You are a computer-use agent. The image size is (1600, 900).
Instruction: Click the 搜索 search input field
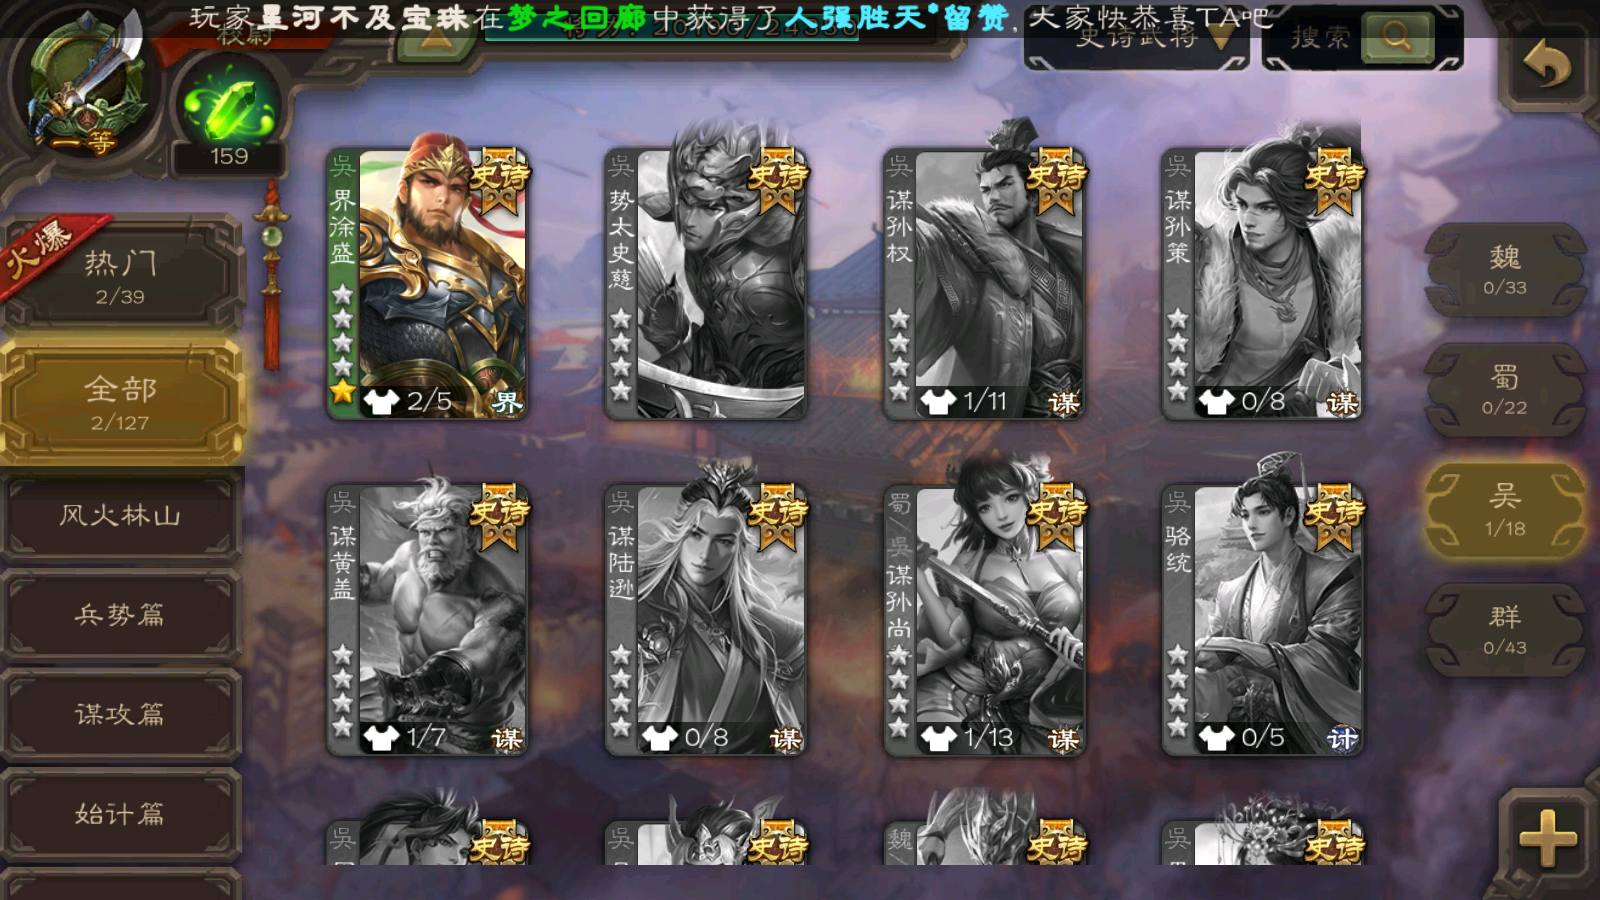1318,38
